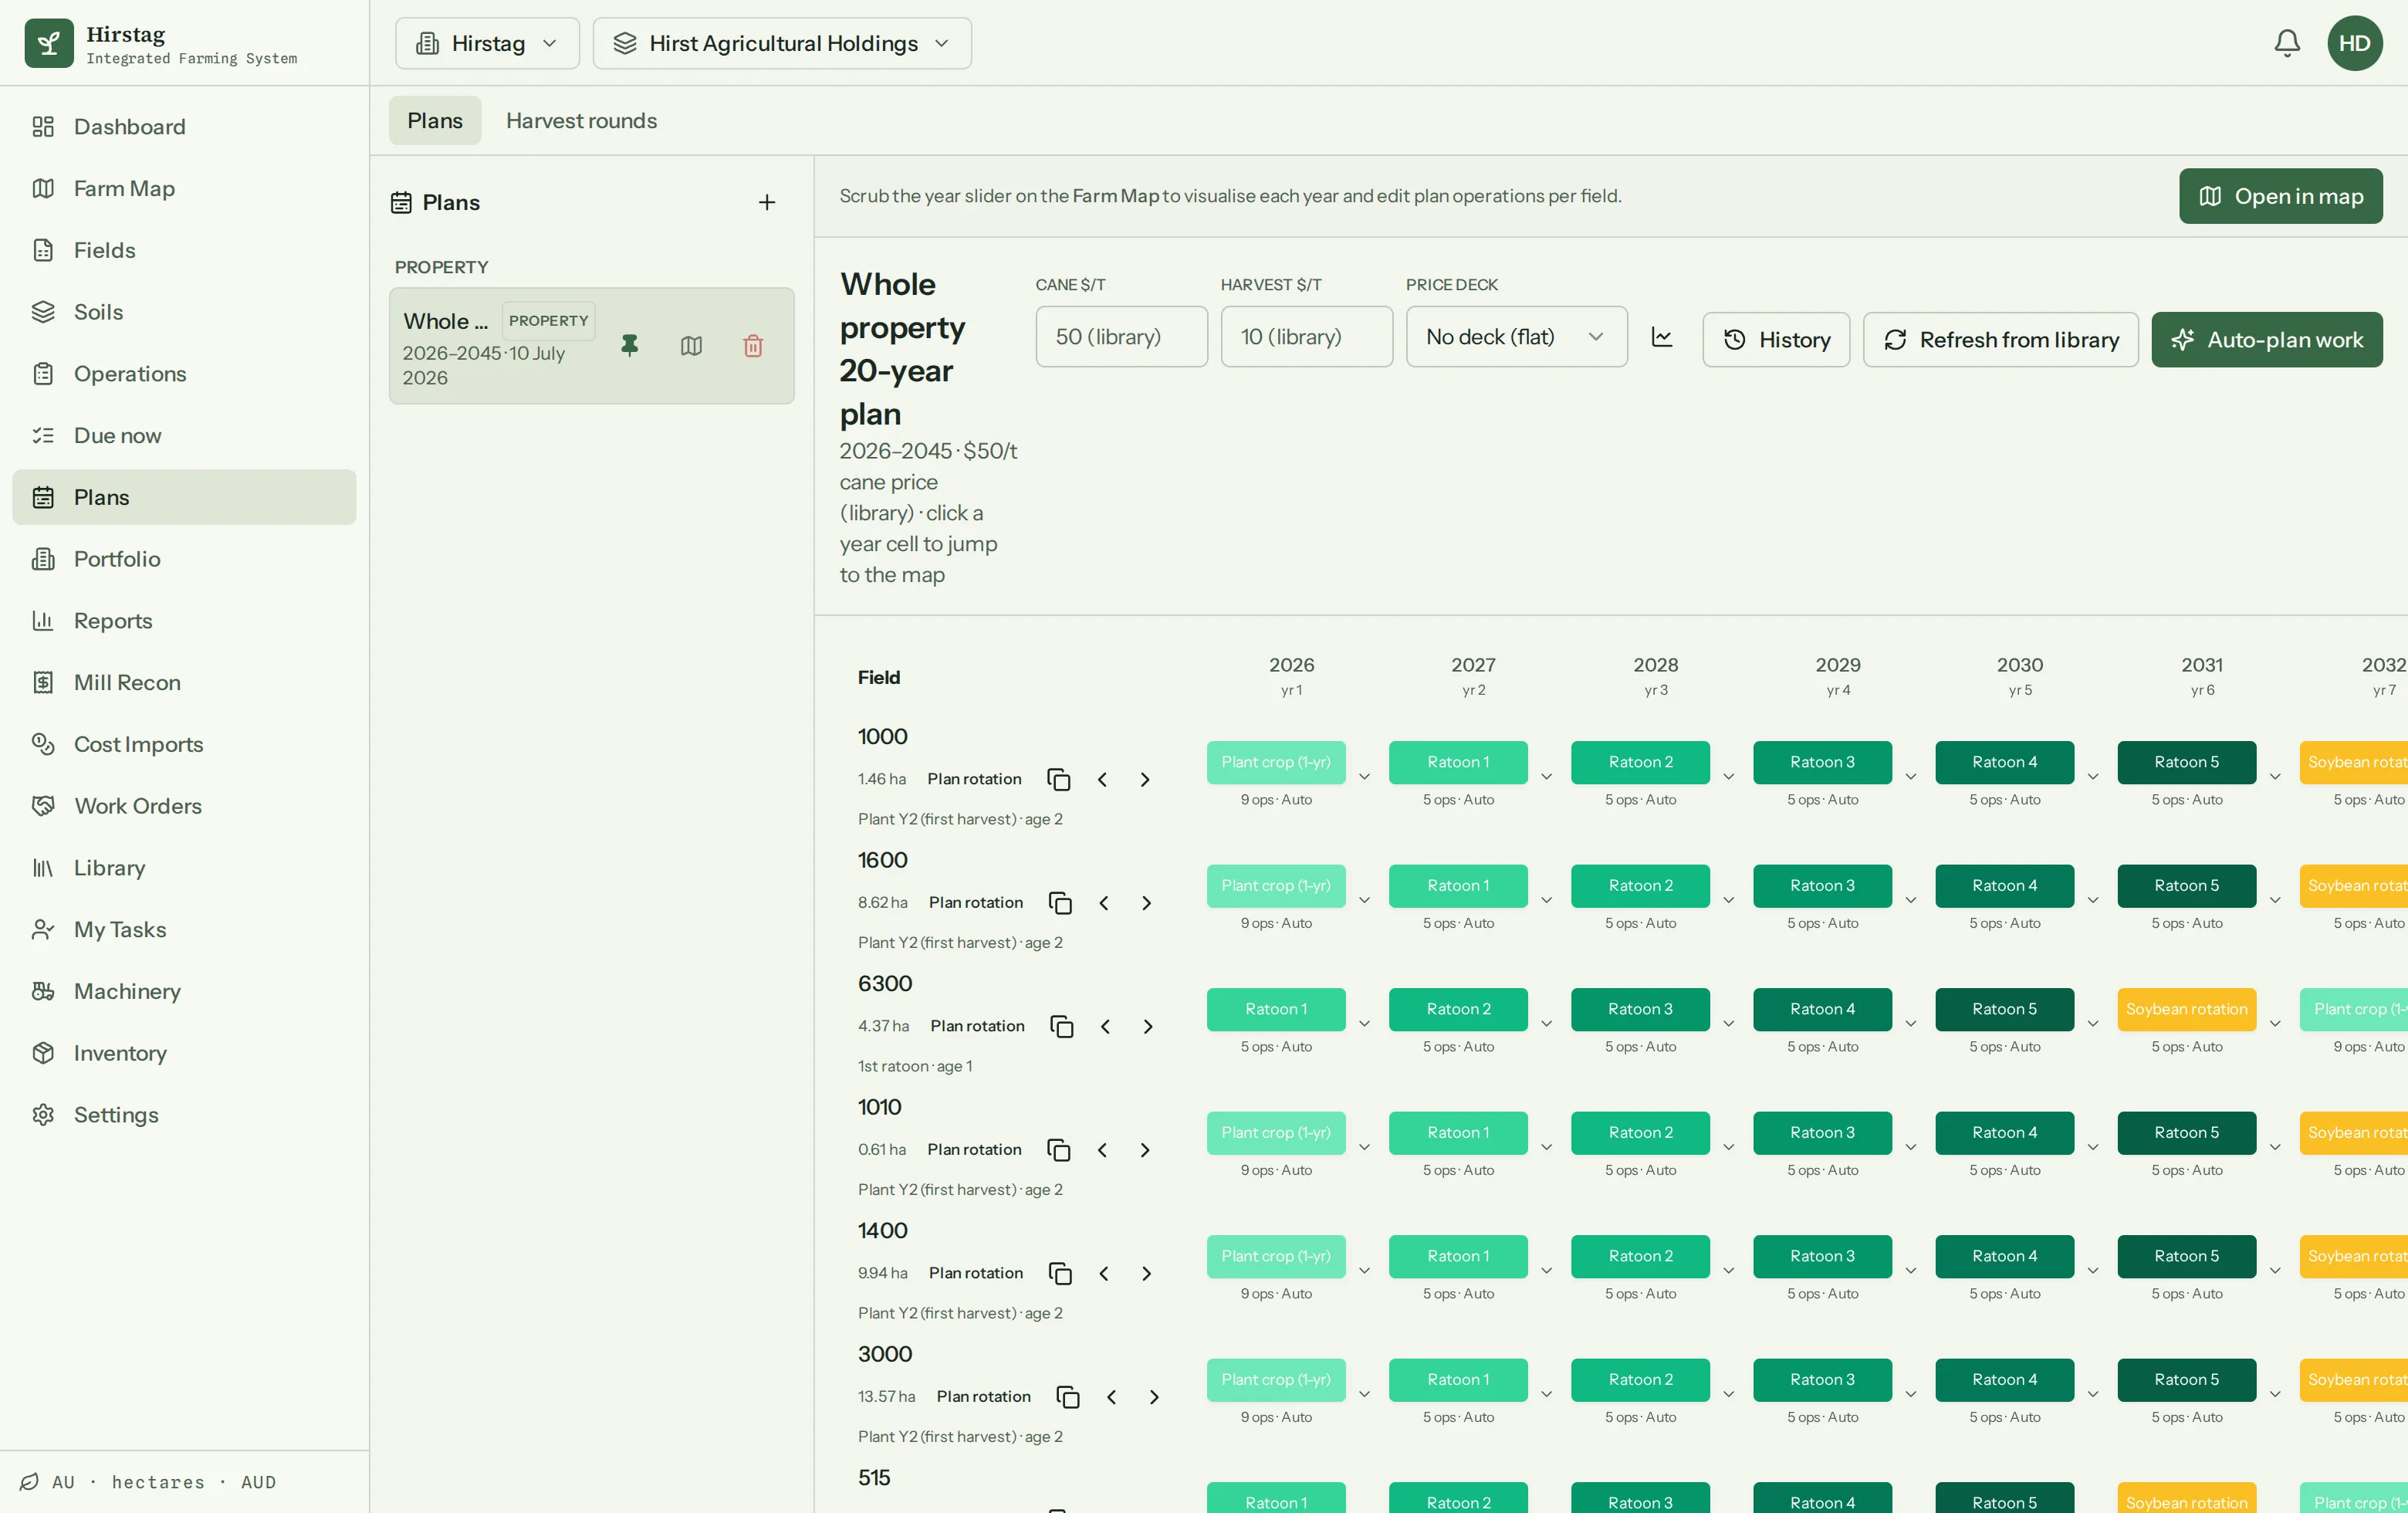The width and height of the screenshot is (2408, 1513).
Task: Open the Hirstag organization dropdown
Action: [x=487, y=43]
